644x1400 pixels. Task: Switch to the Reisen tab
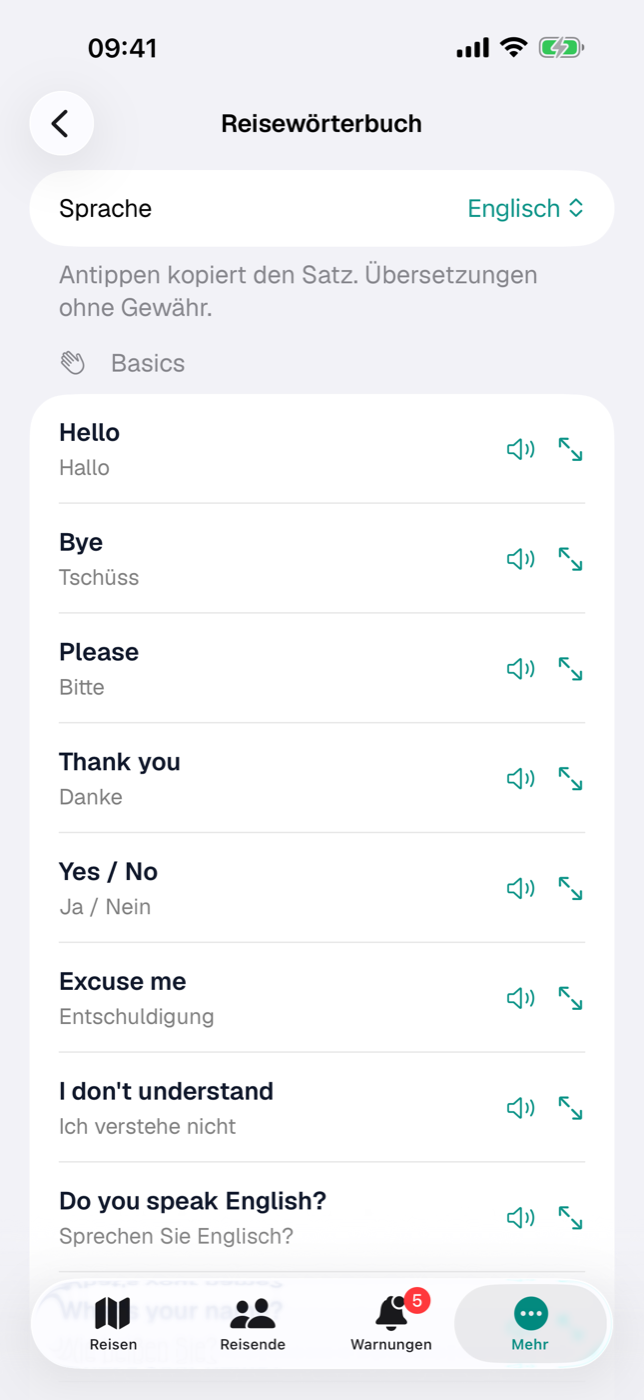pos(113,1324)
